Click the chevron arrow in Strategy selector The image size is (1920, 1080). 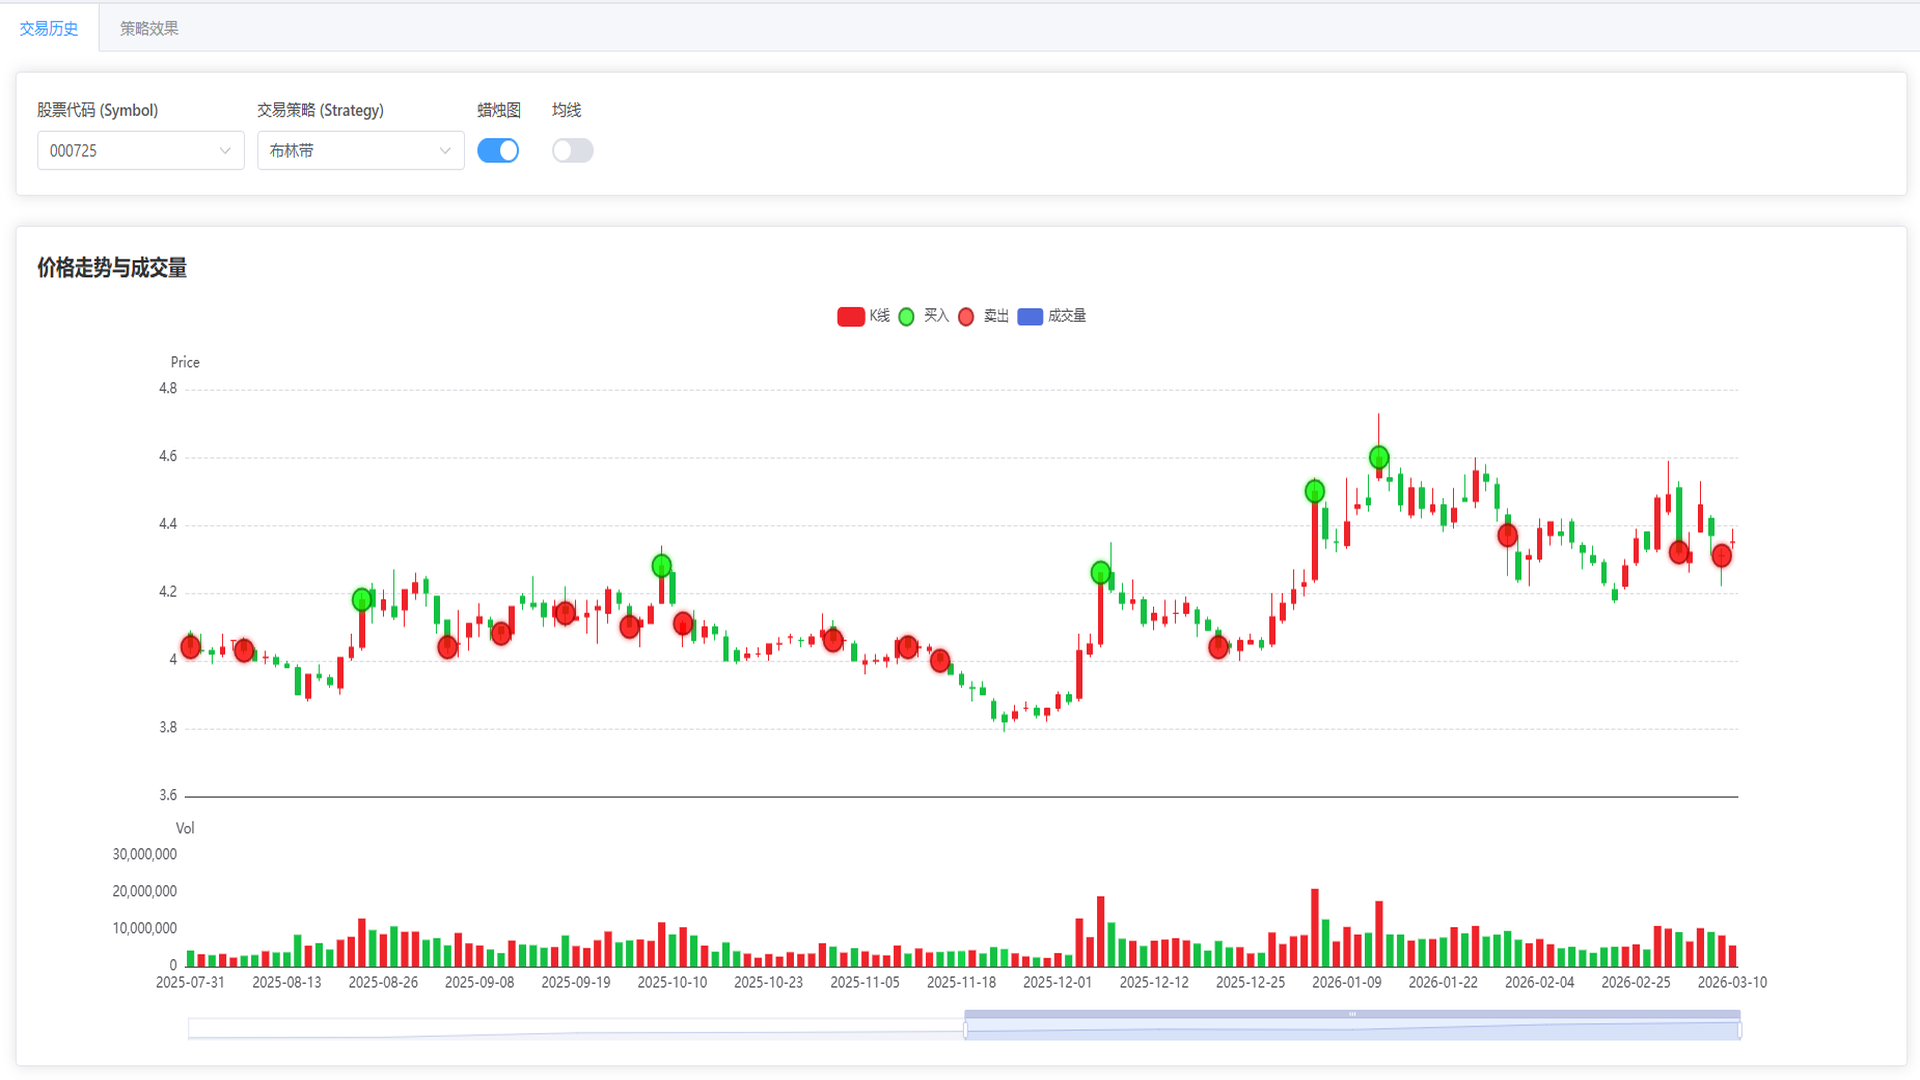(x=445, y=151)
